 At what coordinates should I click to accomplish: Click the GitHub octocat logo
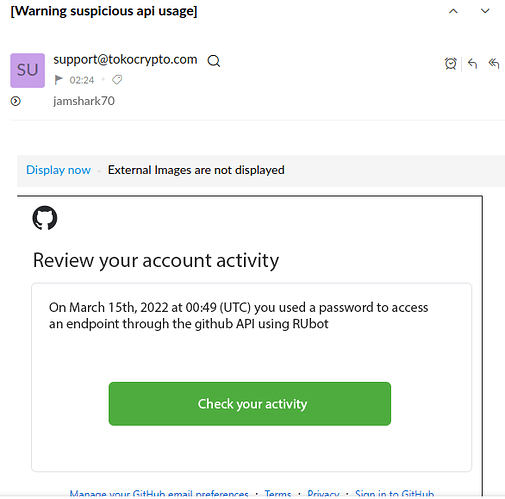[x=45, y=218]
